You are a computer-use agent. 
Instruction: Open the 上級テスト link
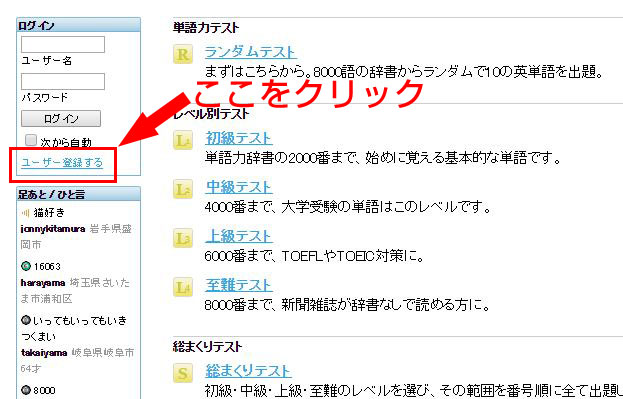[x=239, y=236]
